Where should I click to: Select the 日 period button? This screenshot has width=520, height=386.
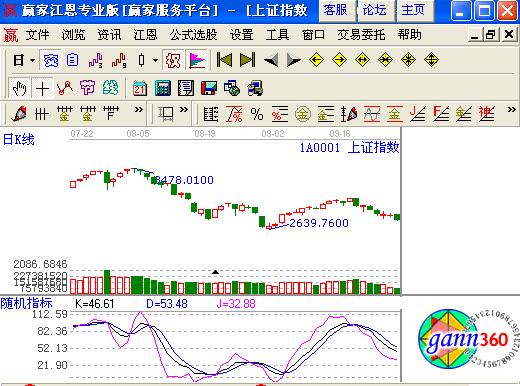18,60
